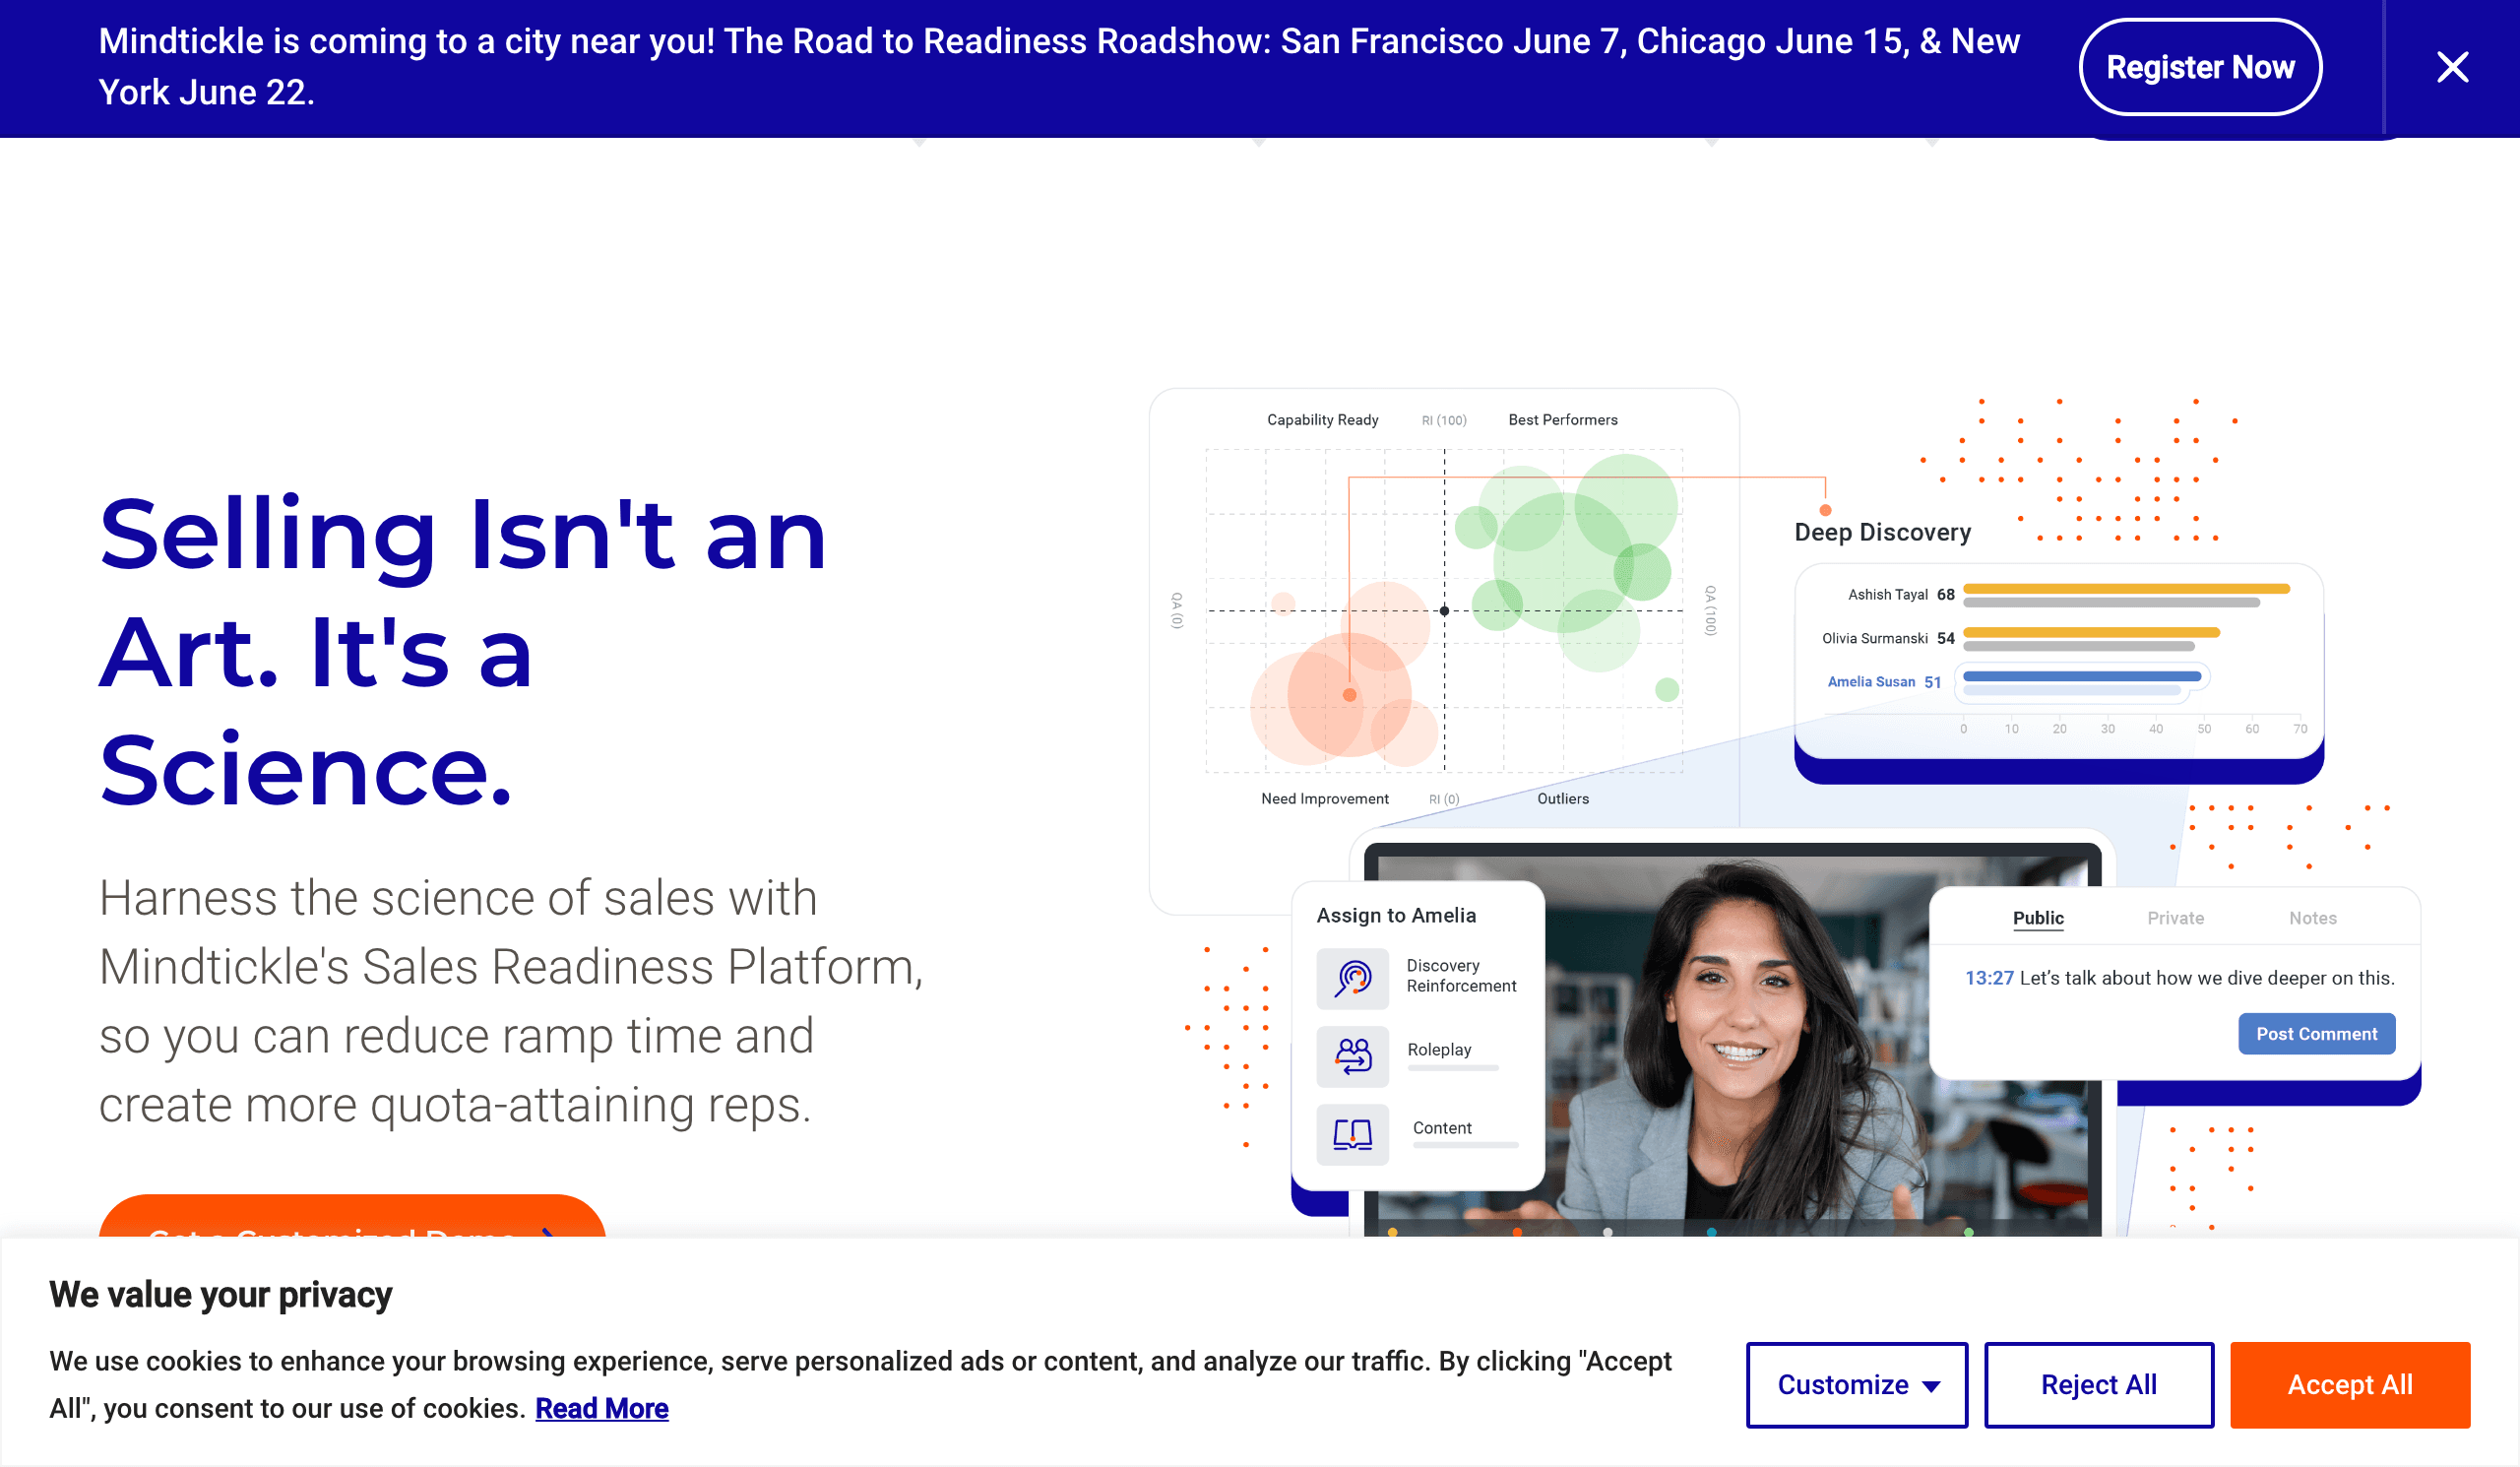Open the Read More cookie policy link
The width and height of the screenshot is (2520, 1467).
point(602,1408)
